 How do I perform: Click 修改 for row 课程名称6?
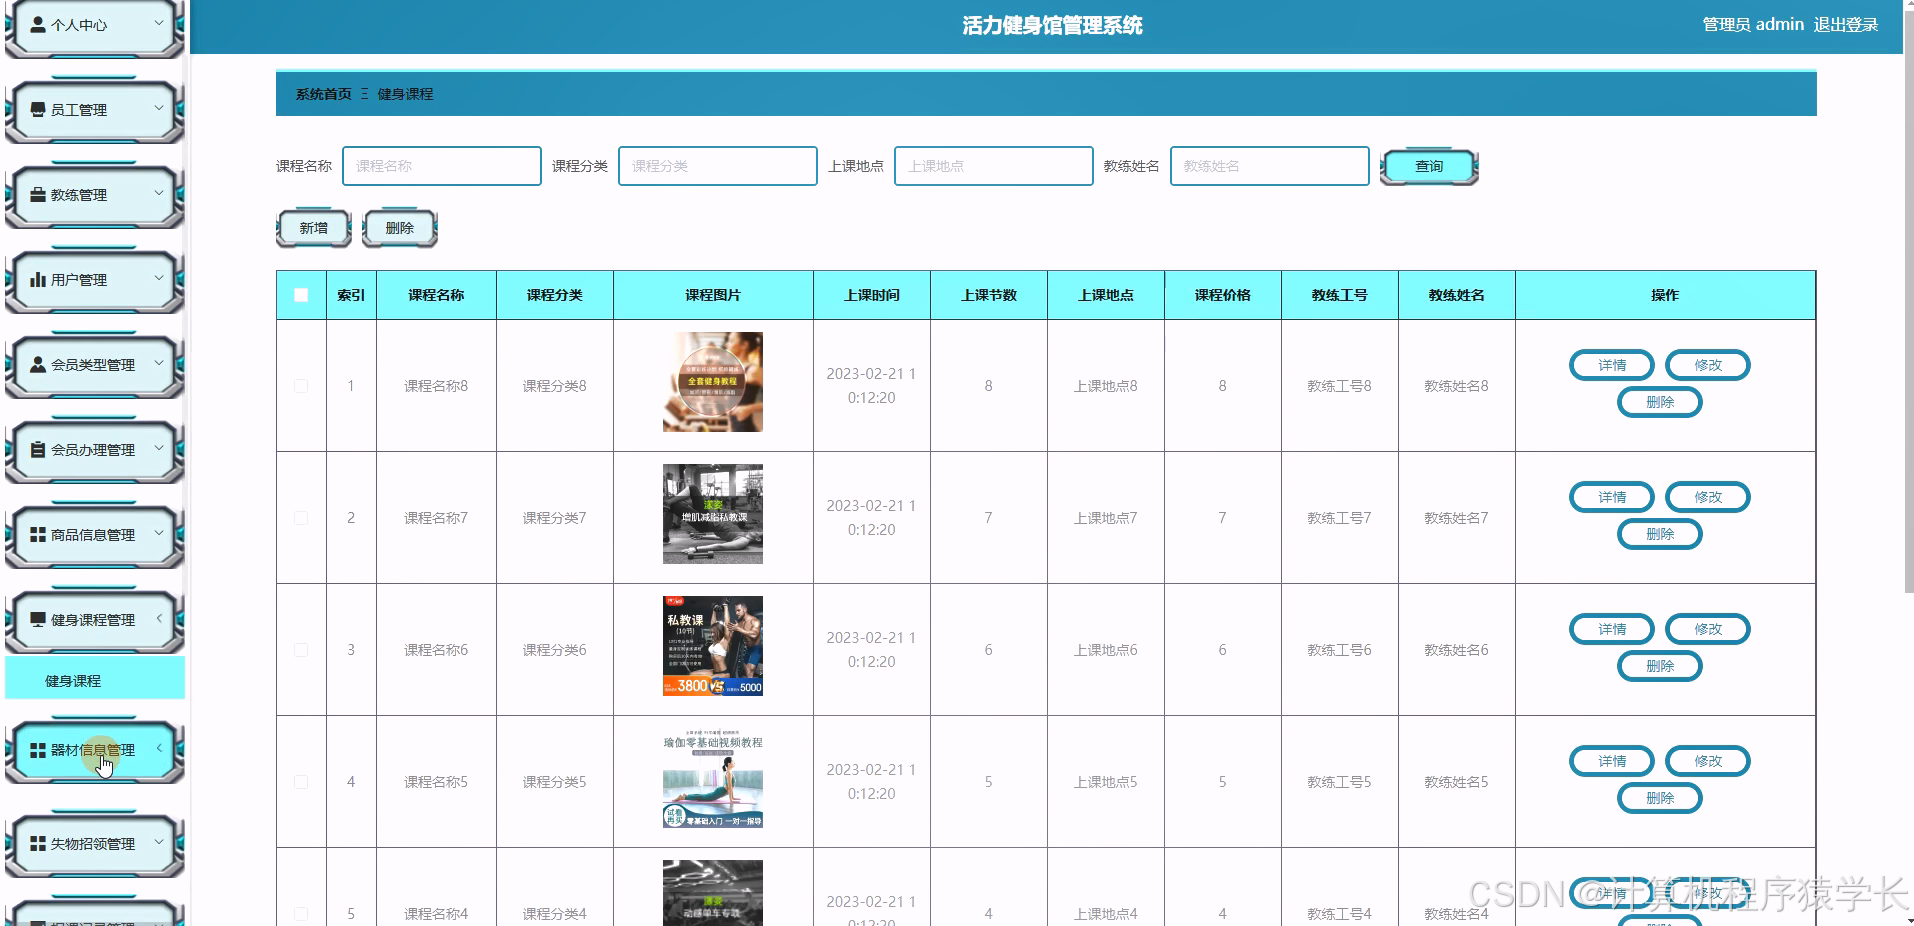coord(1708,629)
